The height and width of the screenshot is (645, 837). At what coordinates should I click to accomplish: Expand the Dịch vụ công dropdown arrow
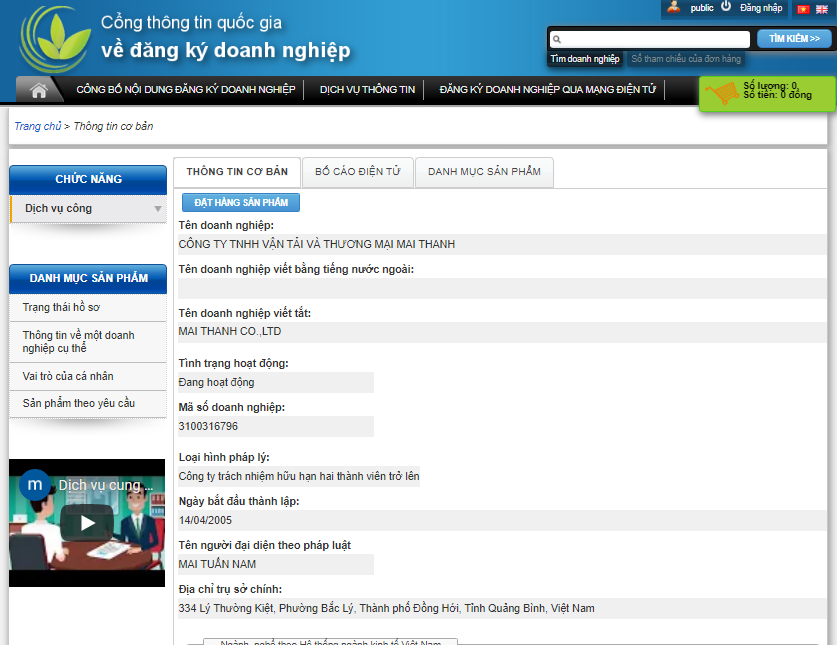[157, 209]
